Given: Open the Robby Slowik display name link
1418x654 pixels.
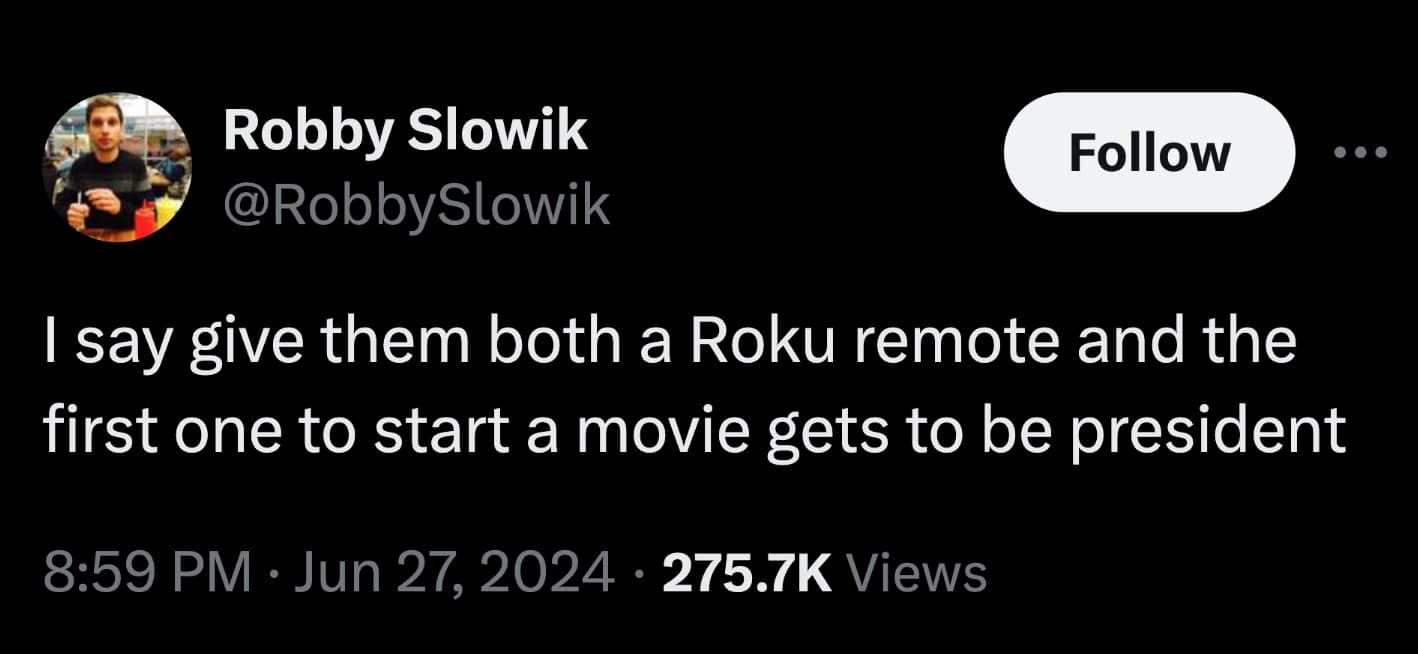Looking at the screenshot, I should pos(405,132).
